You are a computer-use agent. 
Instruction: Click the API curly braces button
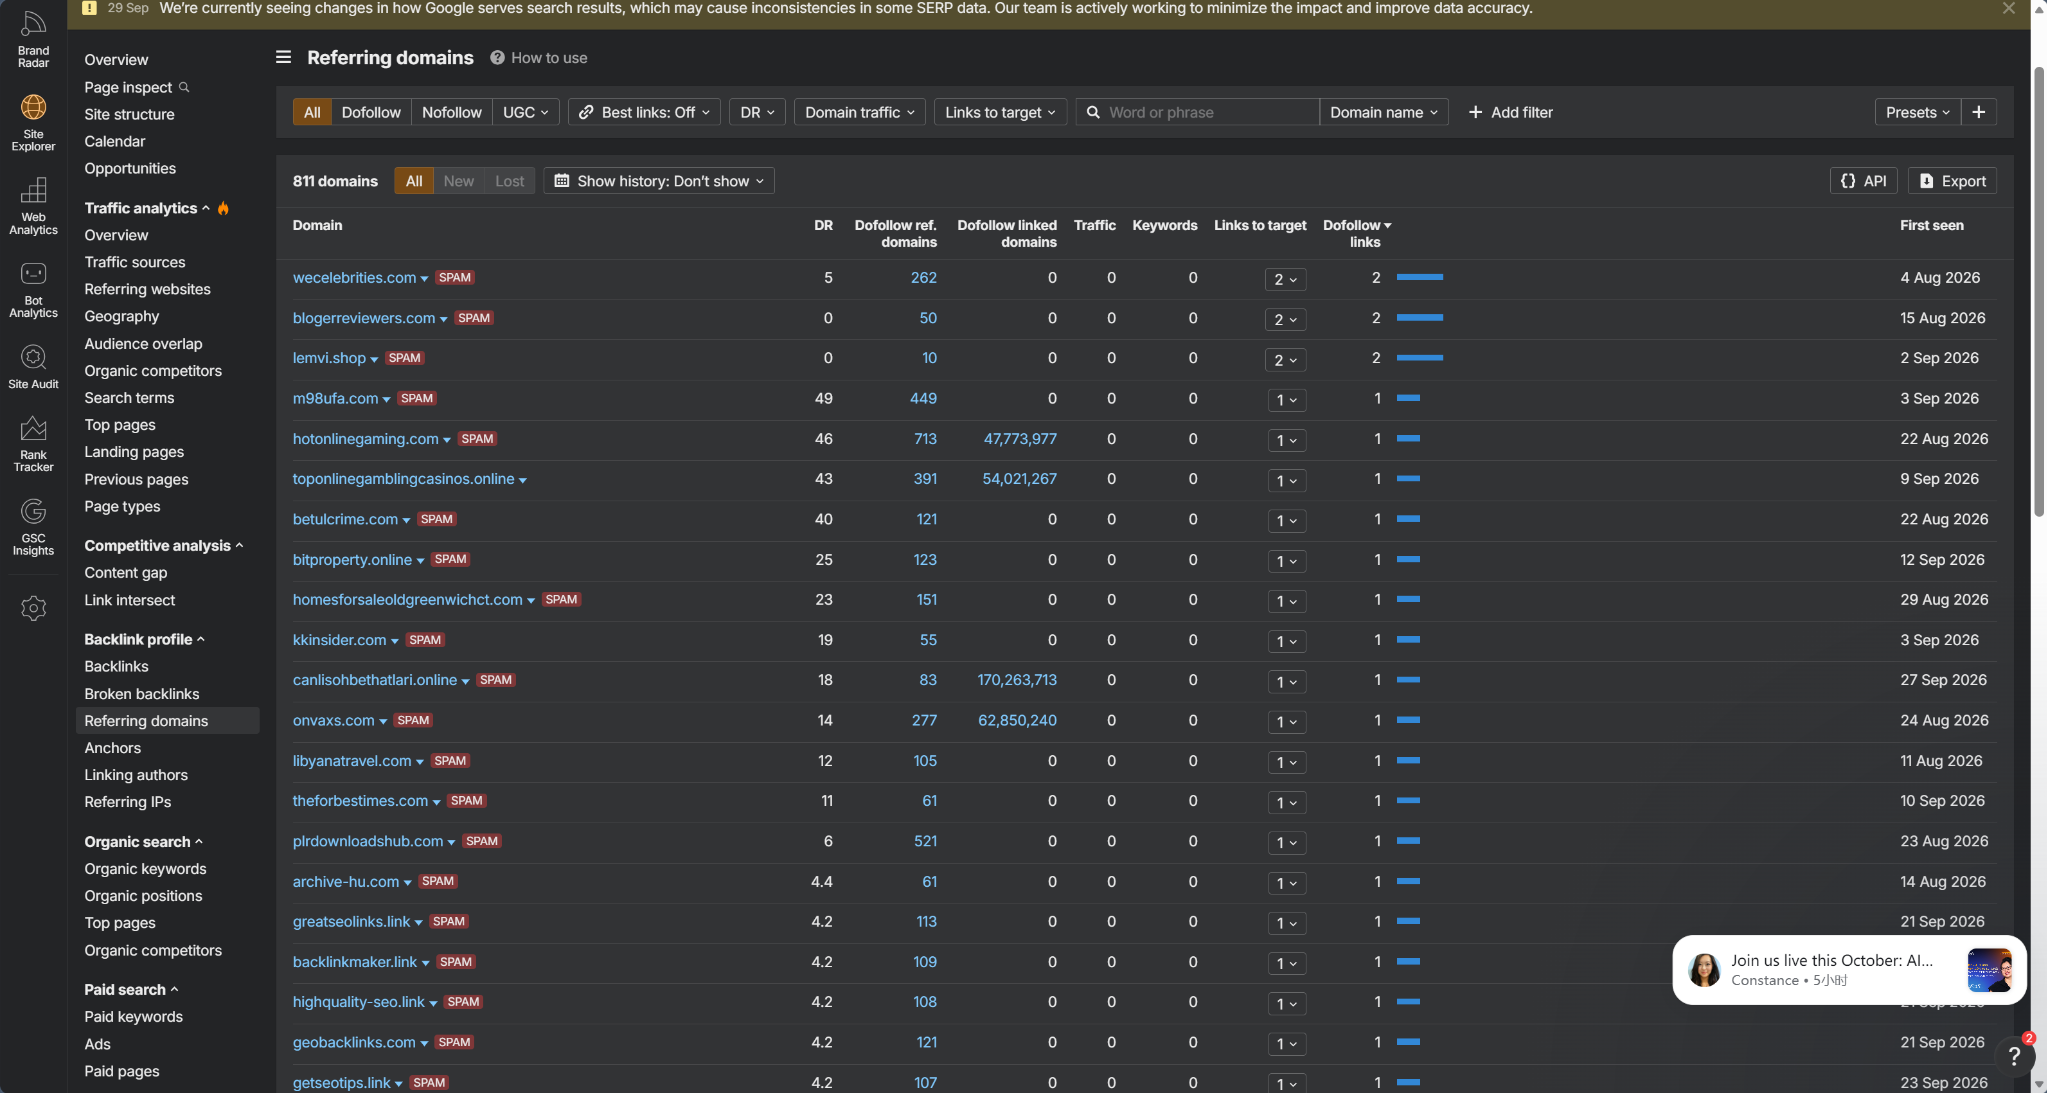coord(1863,181)
